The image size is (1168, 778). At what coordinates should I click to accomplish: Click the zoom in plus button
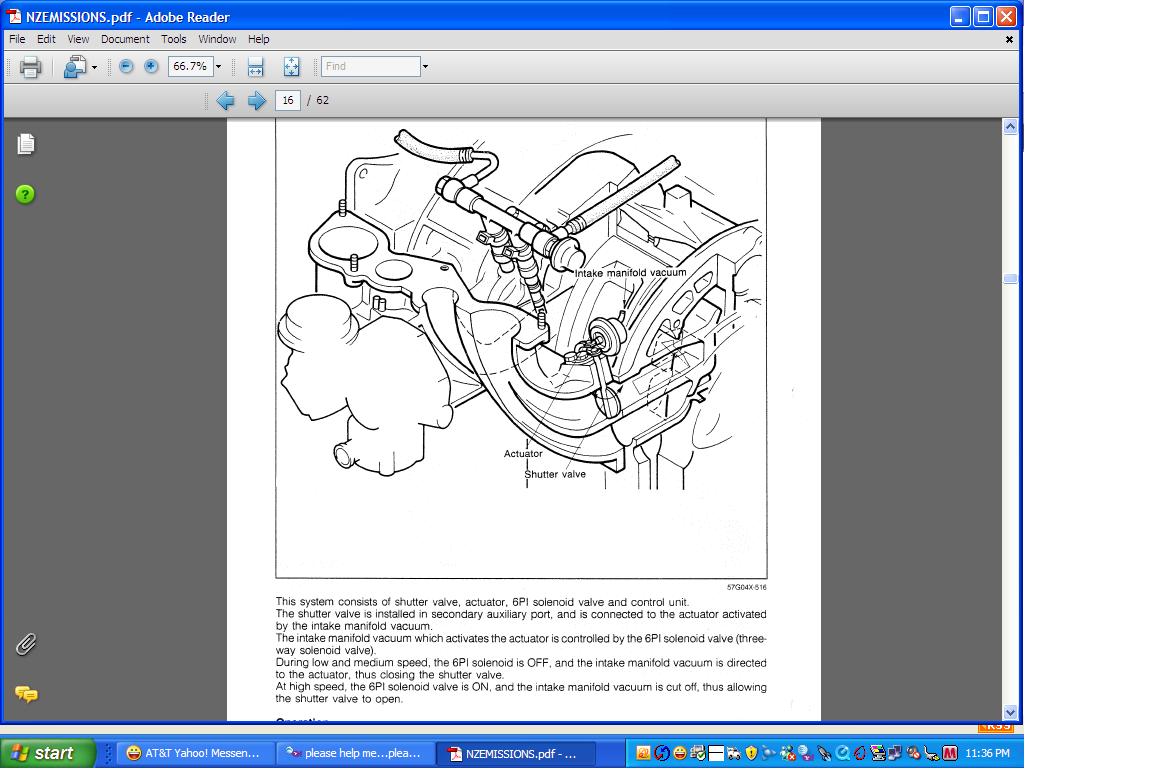151,67
